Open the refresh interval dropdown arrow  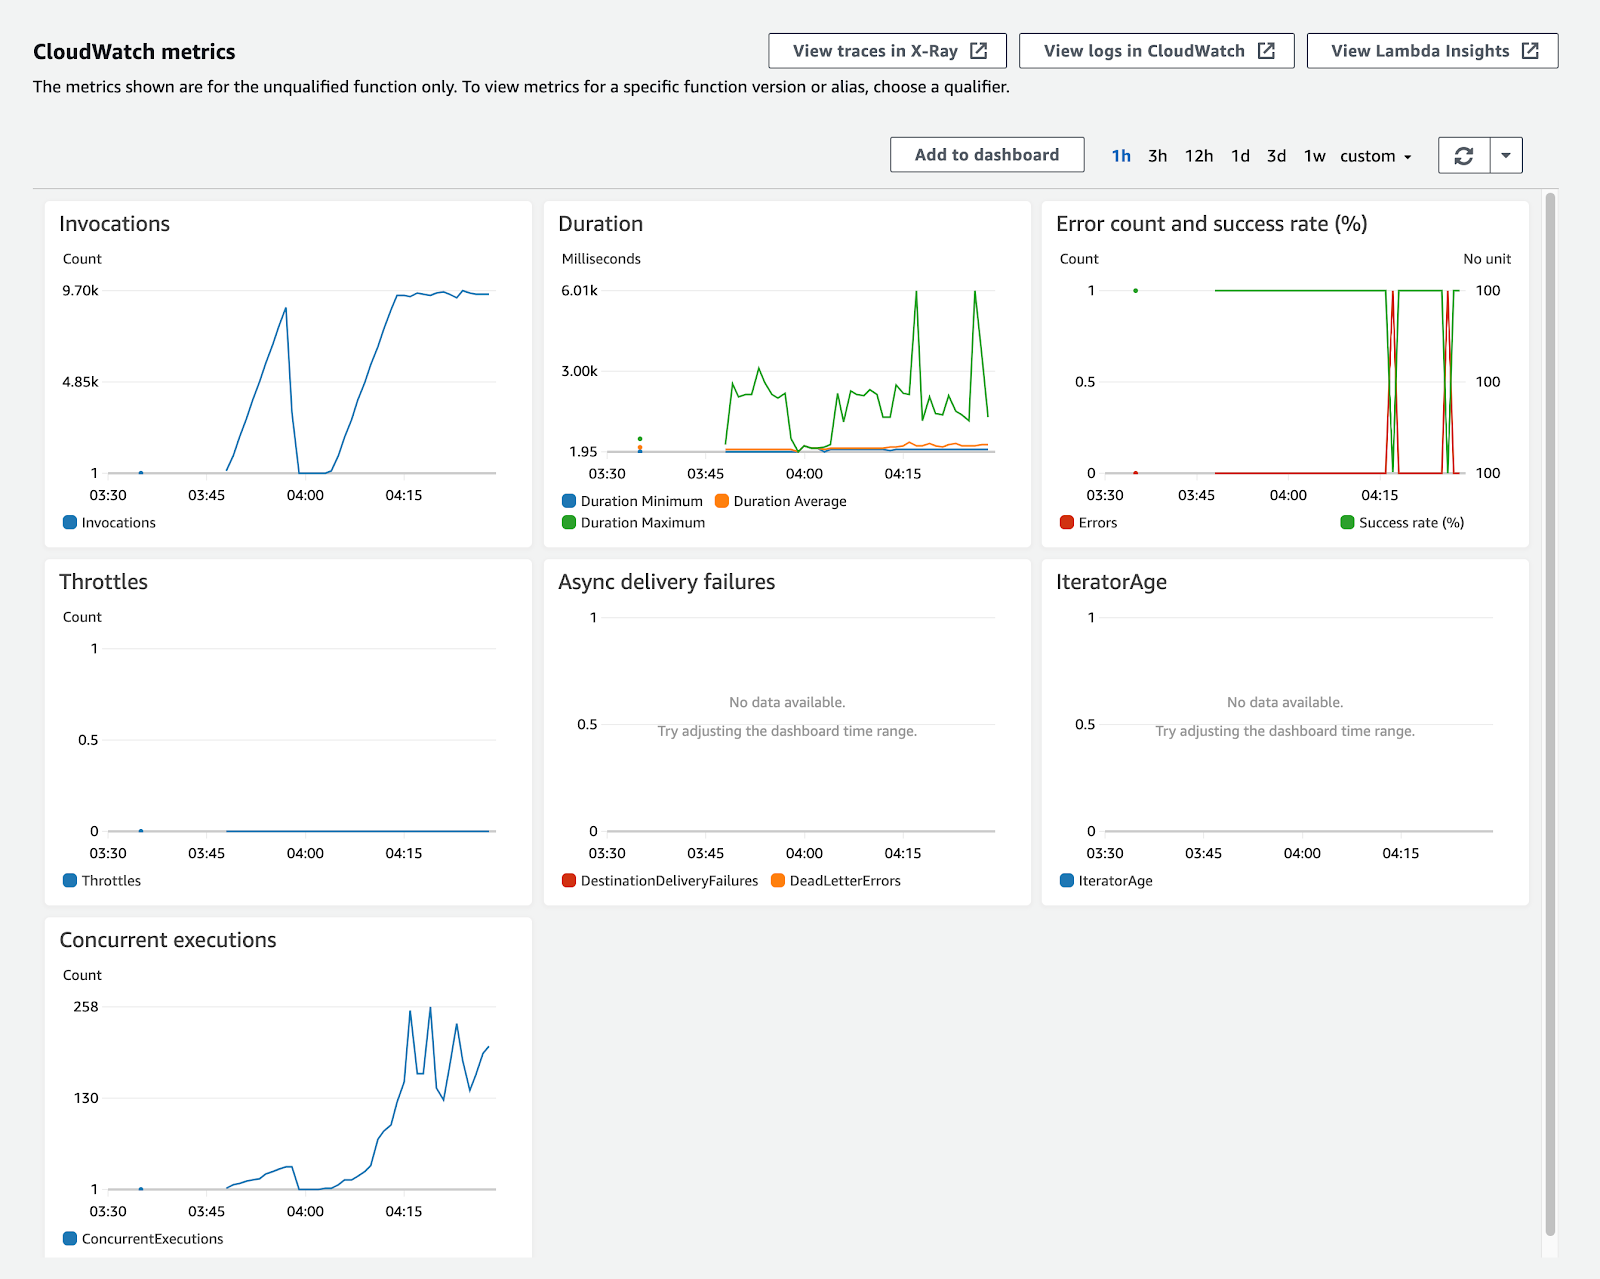(1506, 156)
